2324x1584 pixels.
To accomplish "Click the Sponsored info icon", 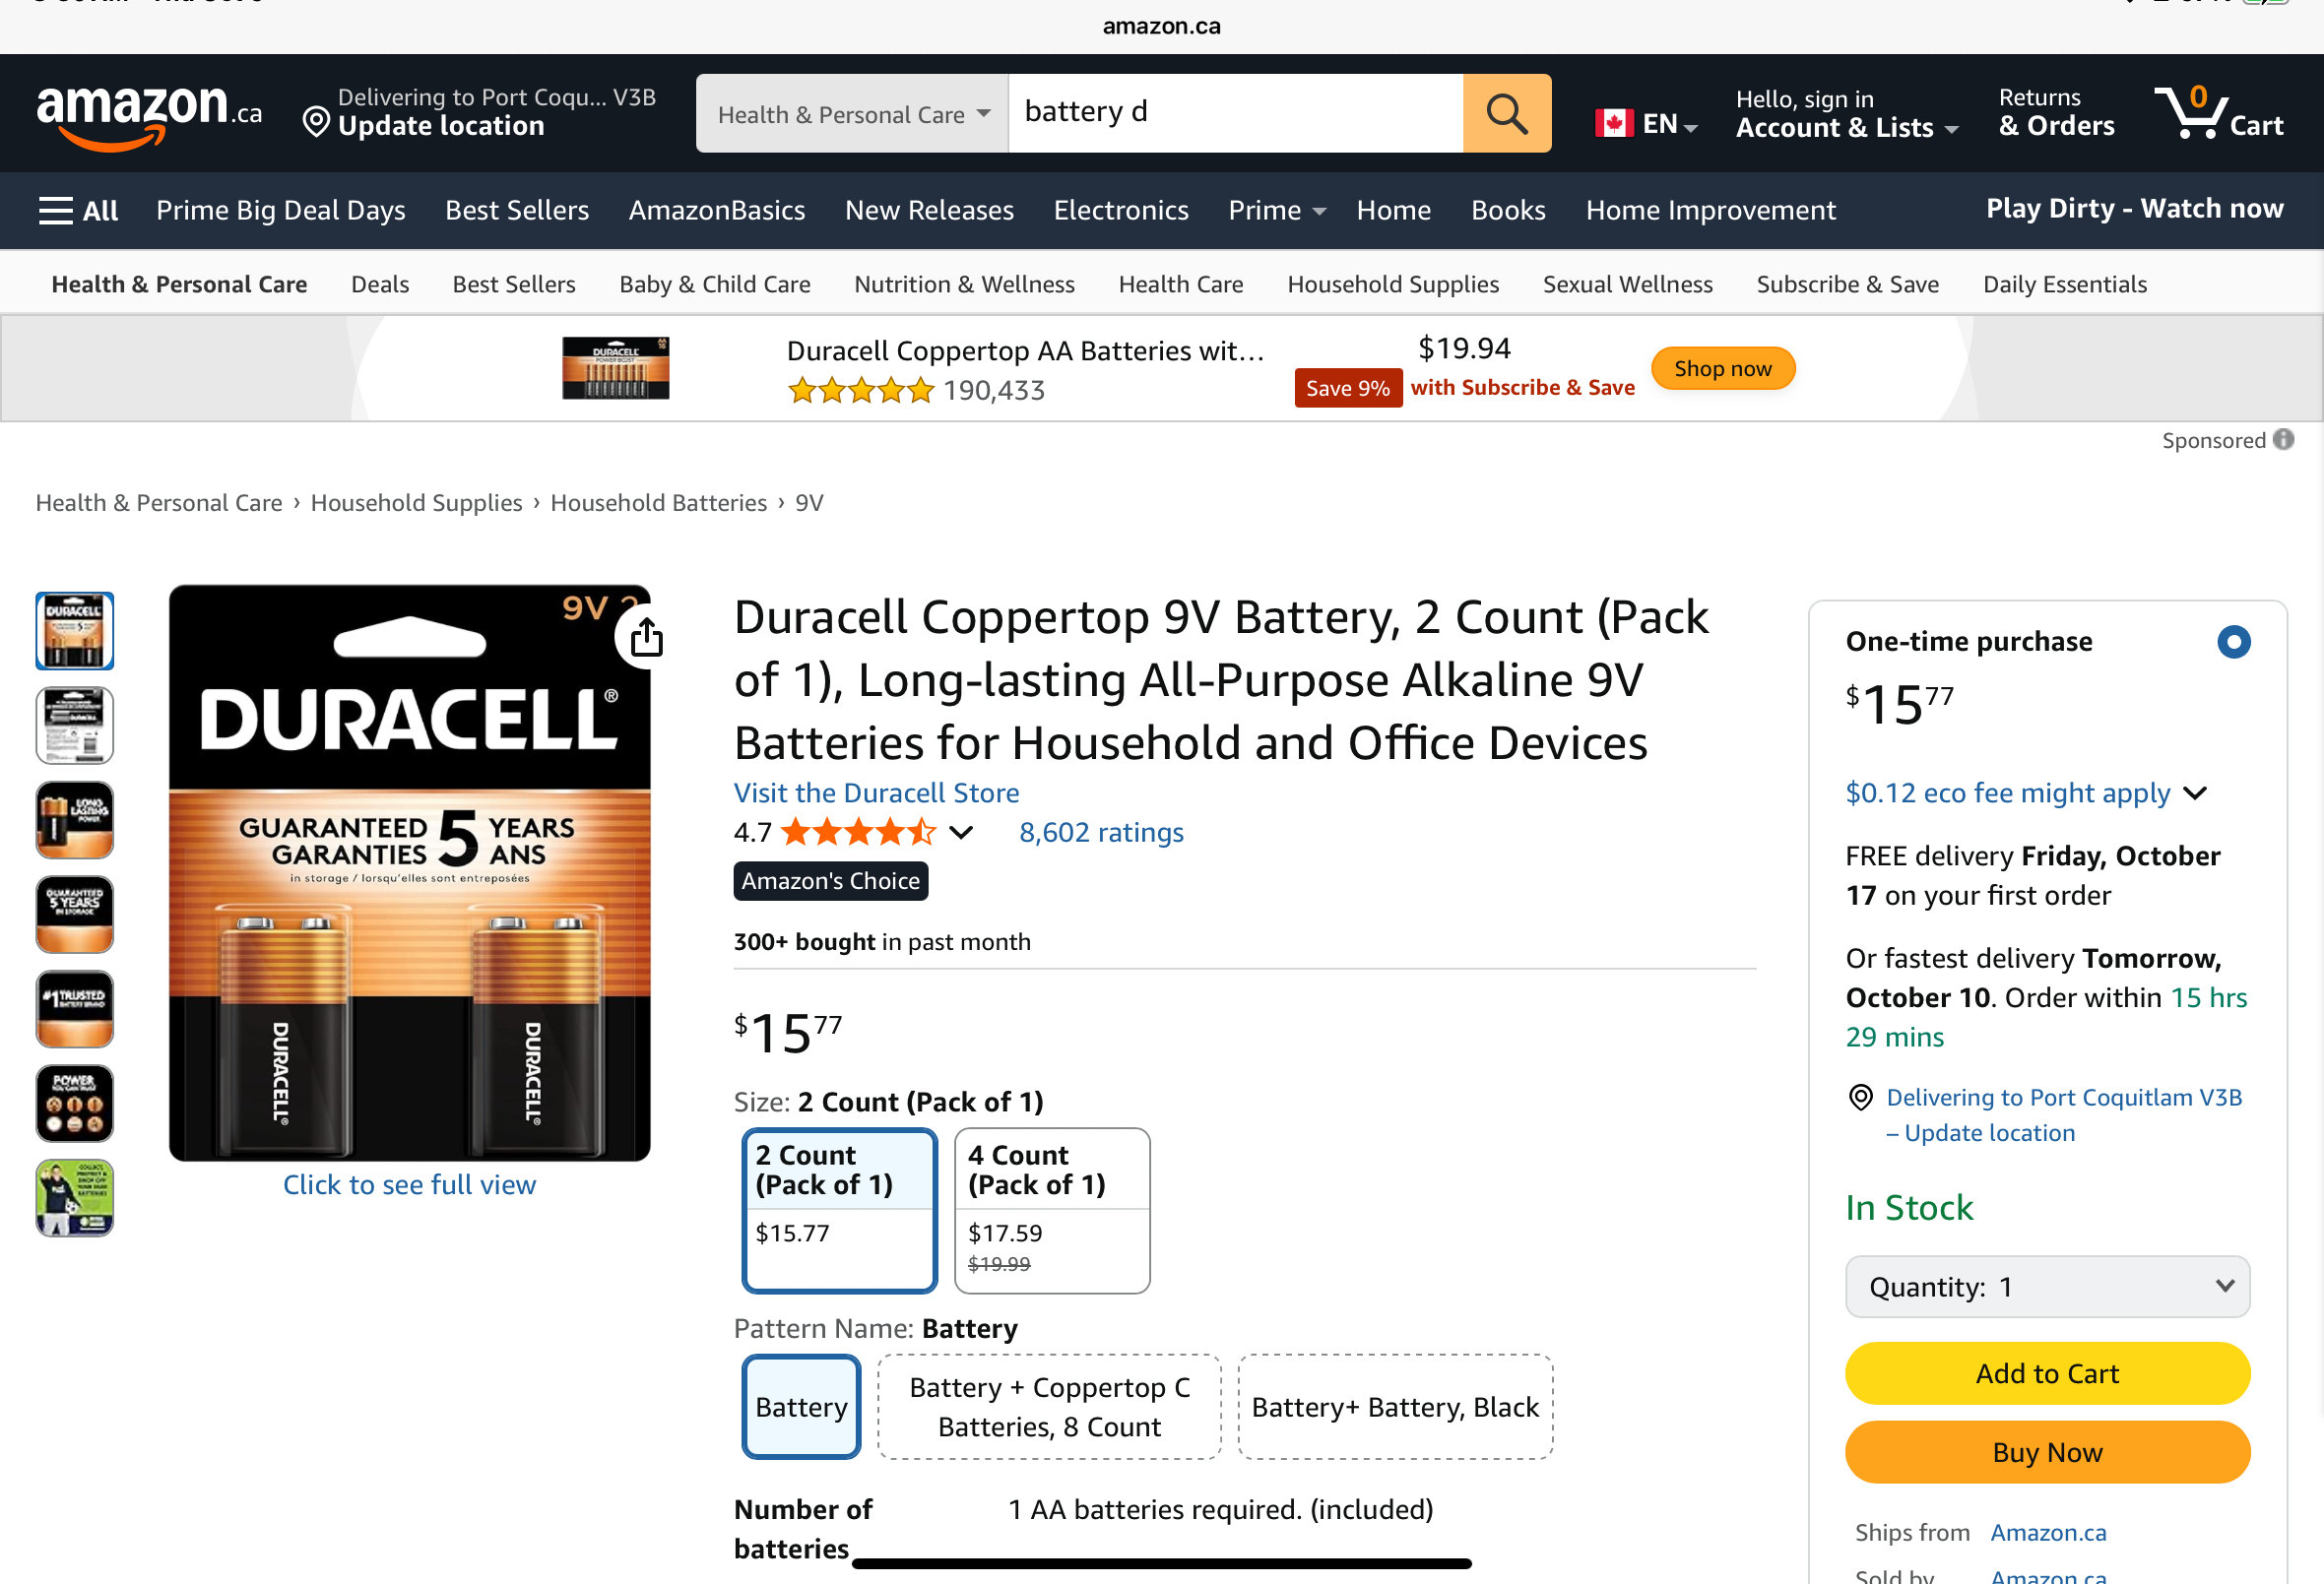I will (2283, 440).
